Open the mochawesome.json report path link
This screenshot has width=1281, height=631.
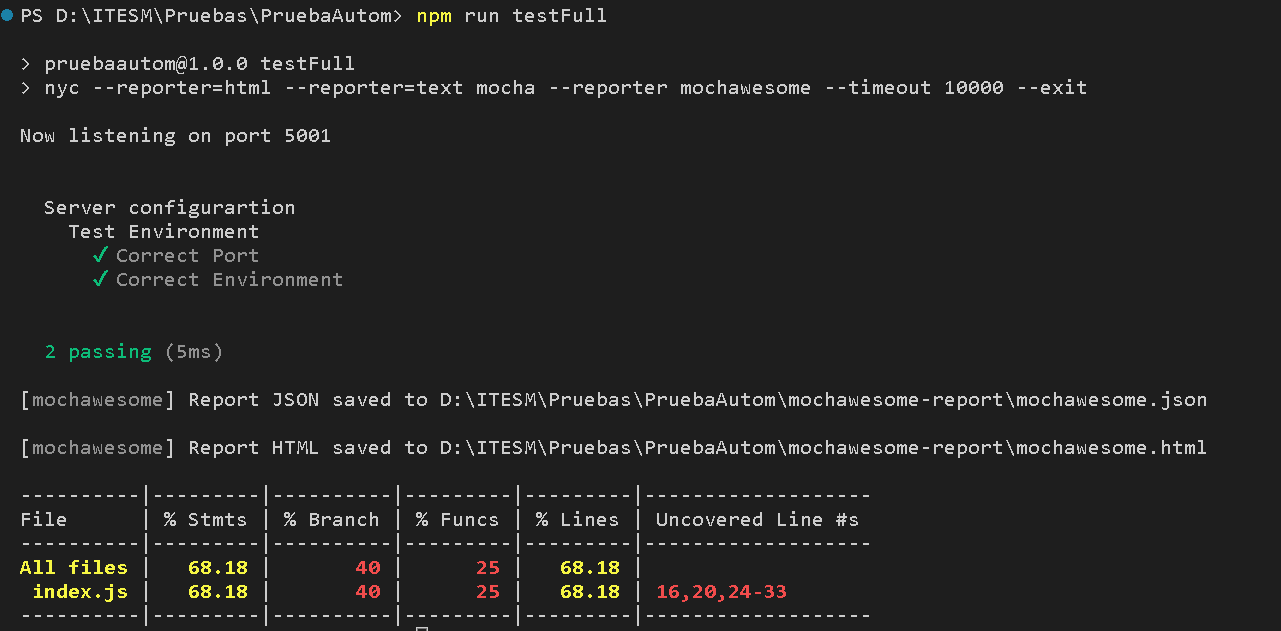[x=823, y=400]
